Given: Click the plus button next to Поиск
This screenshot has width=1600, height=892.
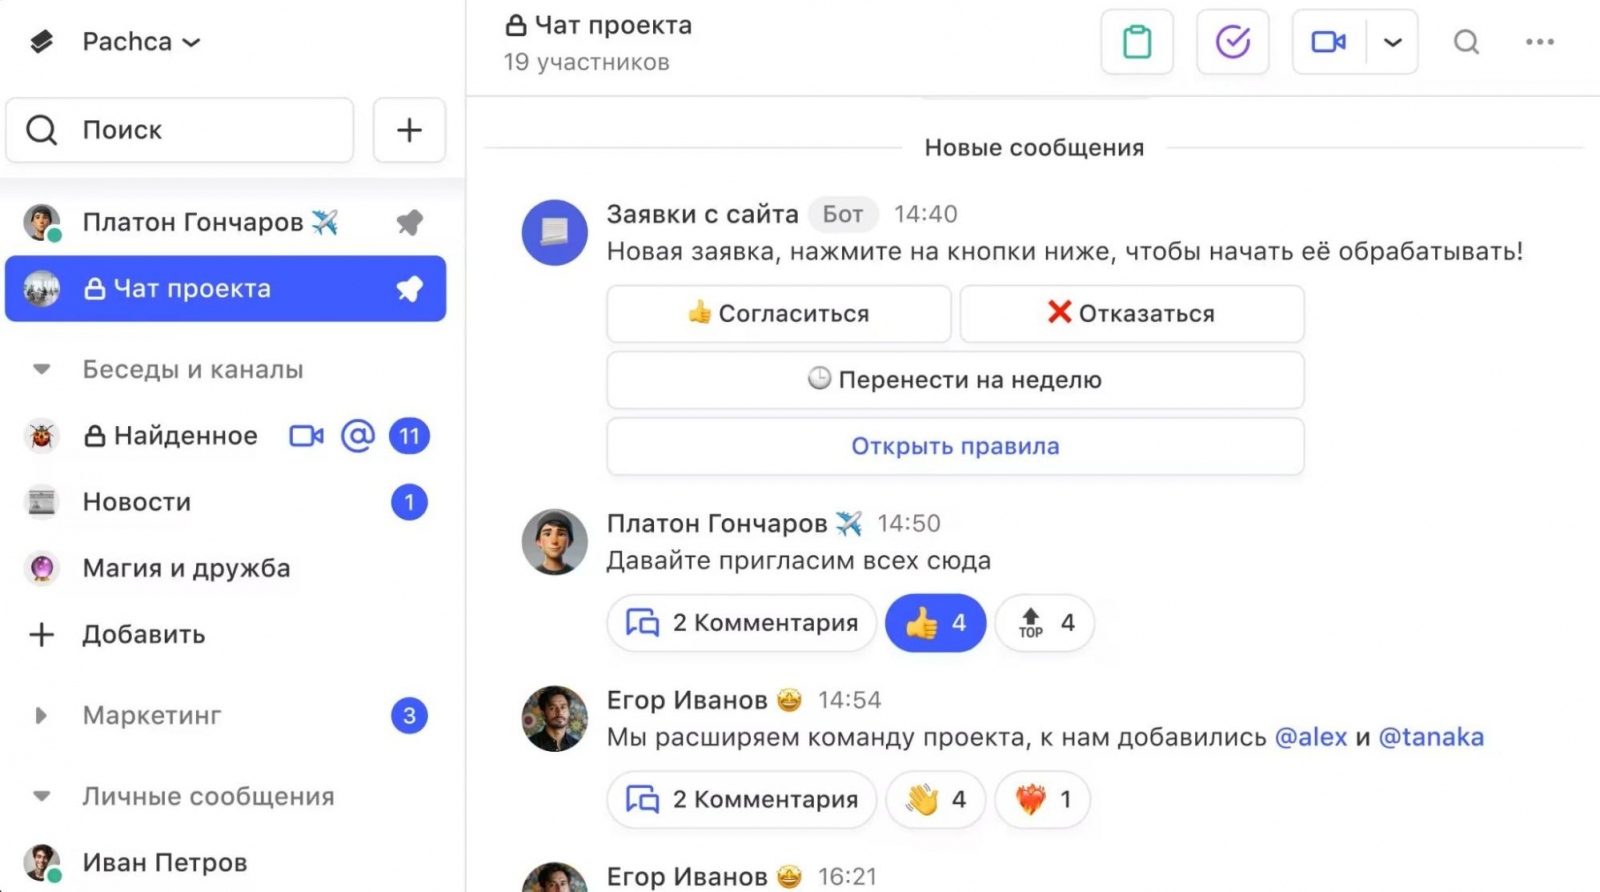Looking at the screenshot, I should tap(409, 130).
